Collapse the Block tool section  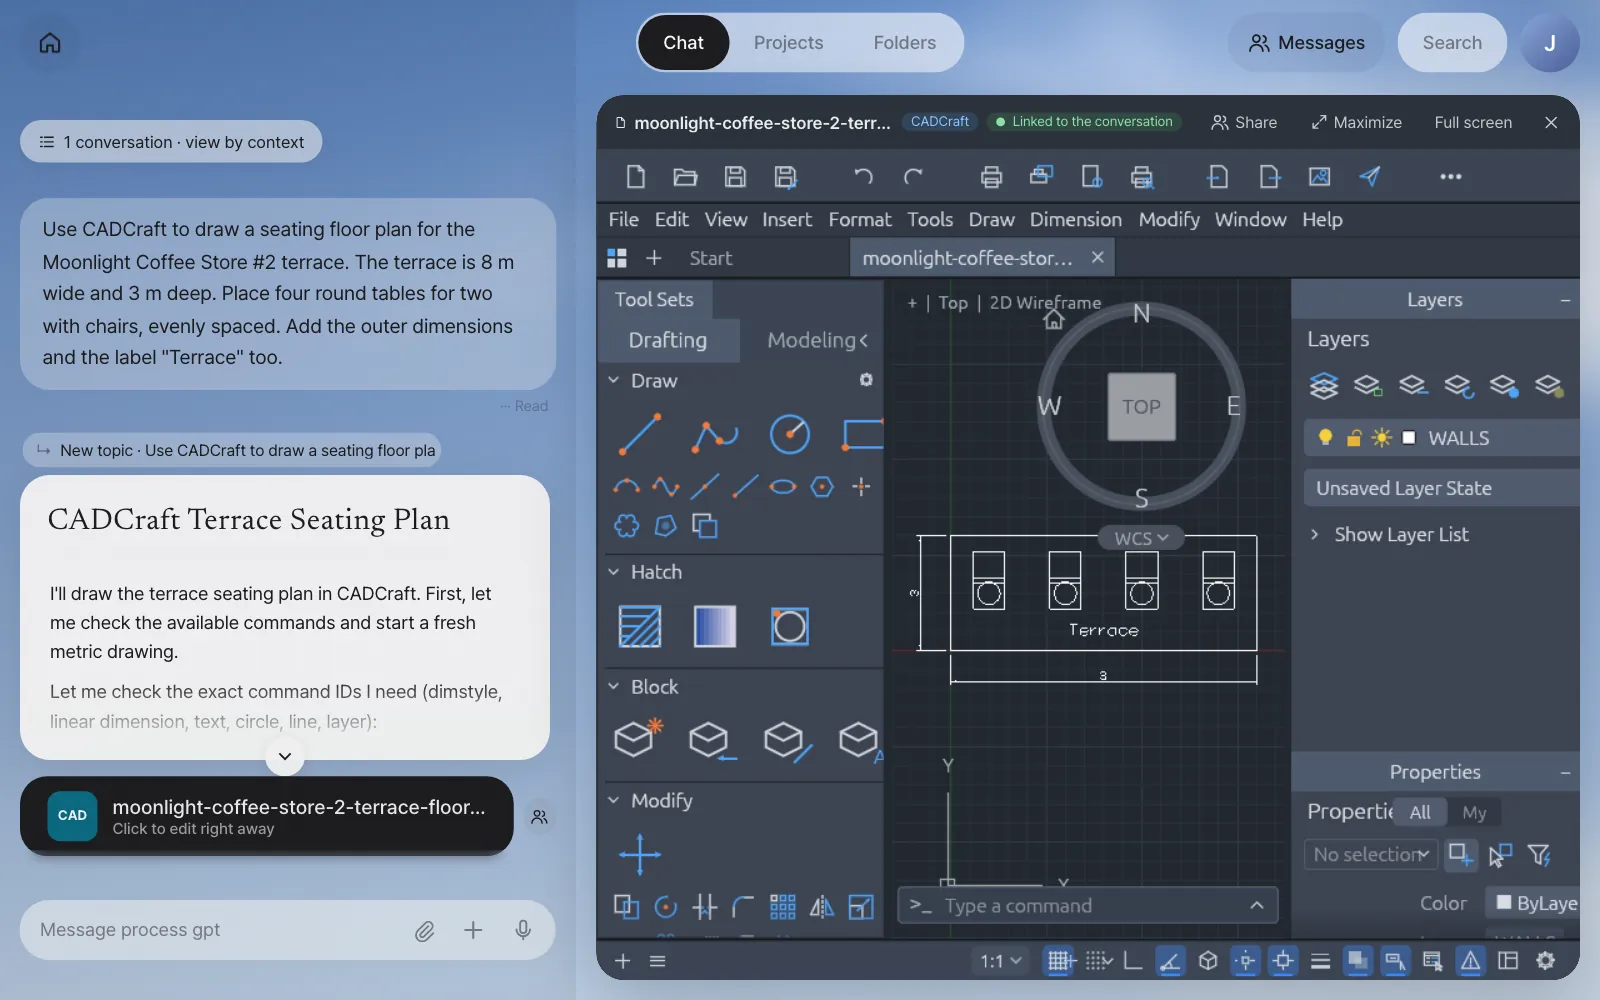coord(614,687)
